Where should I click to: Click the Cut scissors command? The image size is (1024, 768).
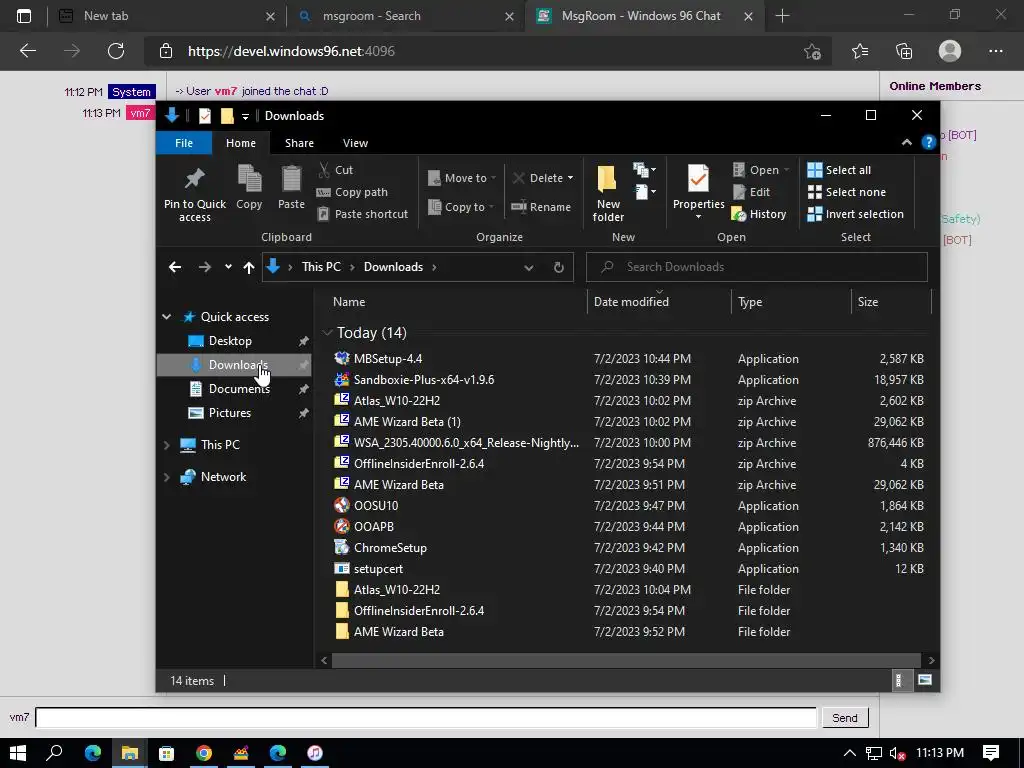(x=336, y=170)
